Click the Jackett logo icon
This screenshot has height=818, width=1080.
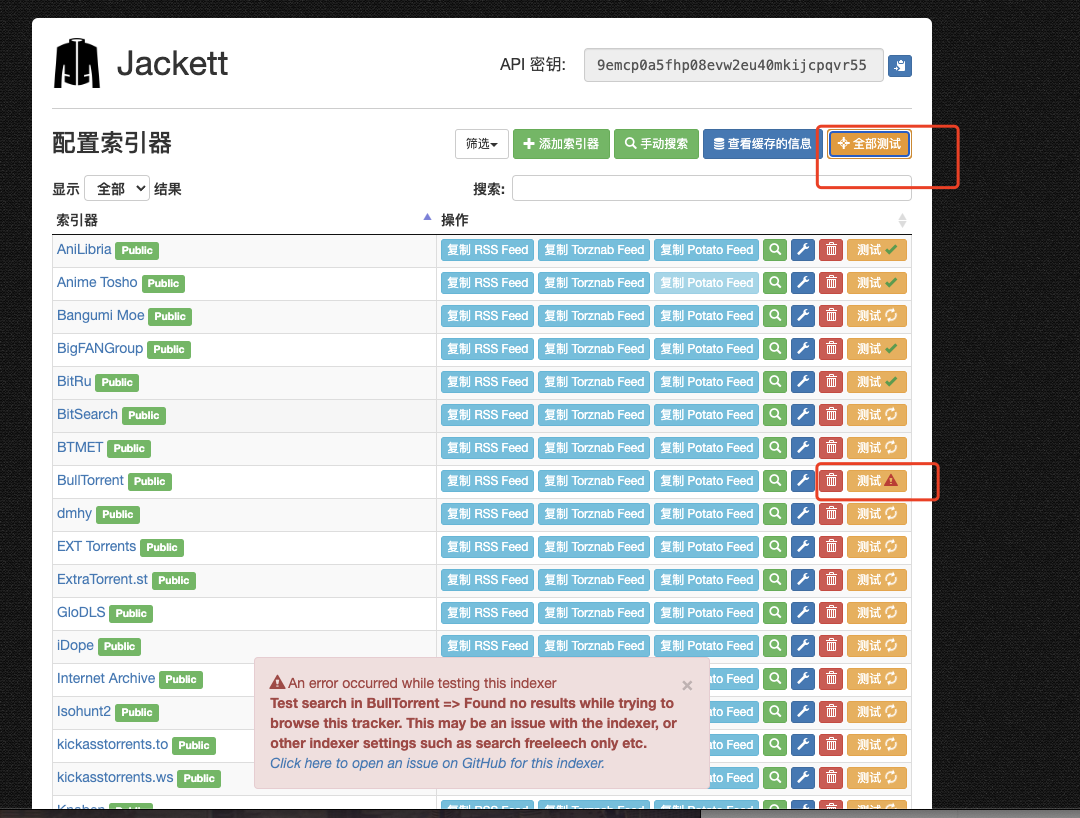(77, 63)
